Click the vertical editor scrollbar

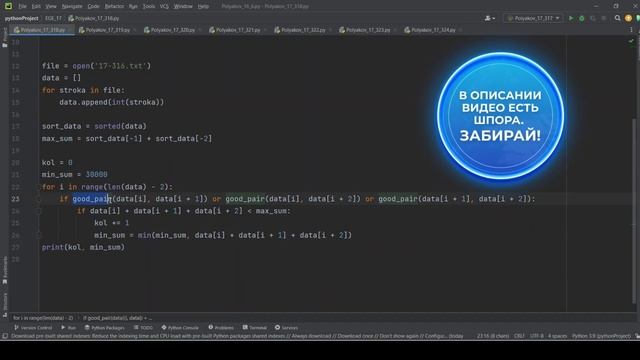(x=634, y=210)
